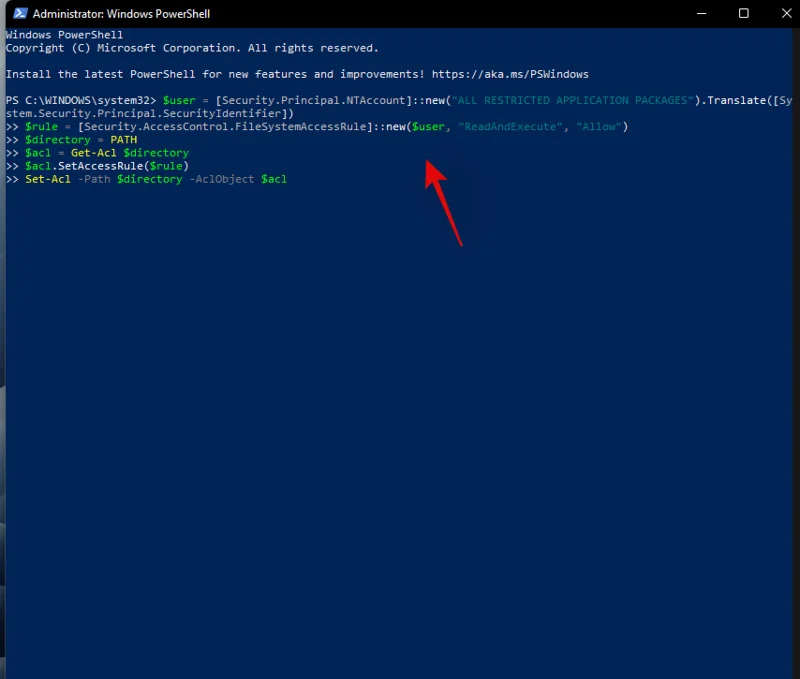This screenshot has height=679, width=800.
Task: Click the 'PS C:\WINDOWS\system32>' prompt
Action: tap(81, 101)
